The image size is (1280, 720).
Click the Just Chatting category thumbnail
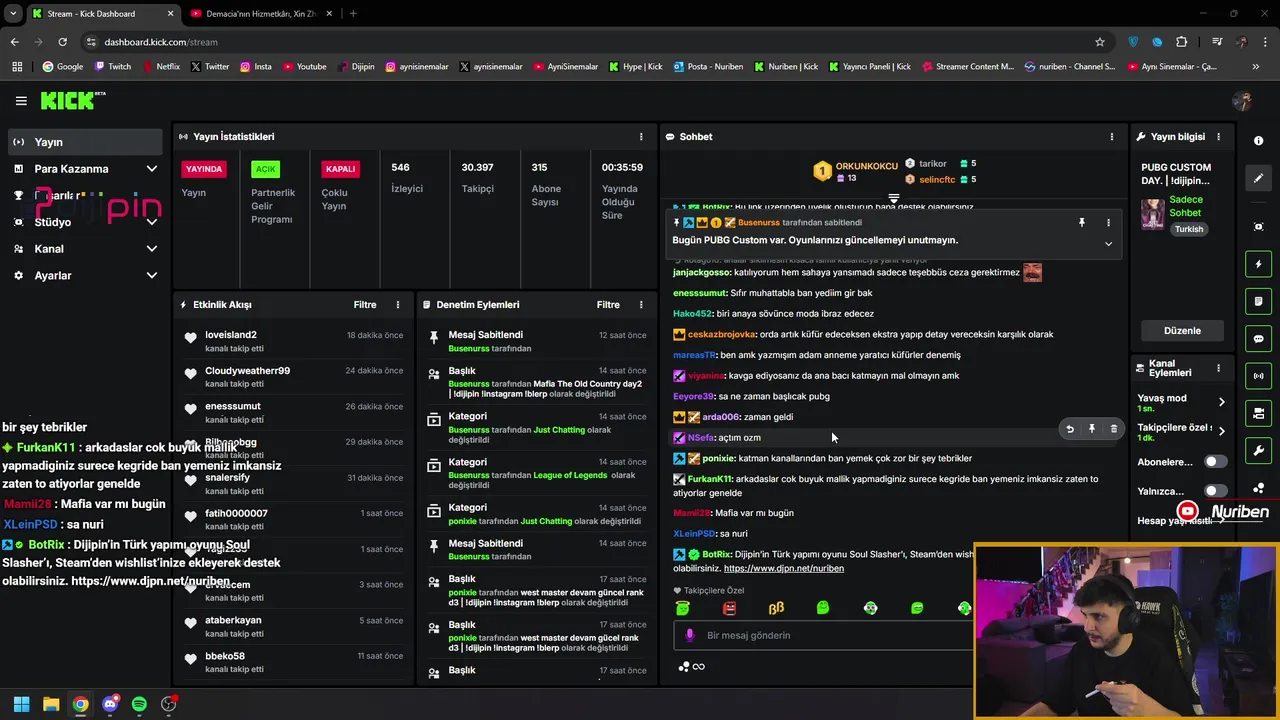1153,213
